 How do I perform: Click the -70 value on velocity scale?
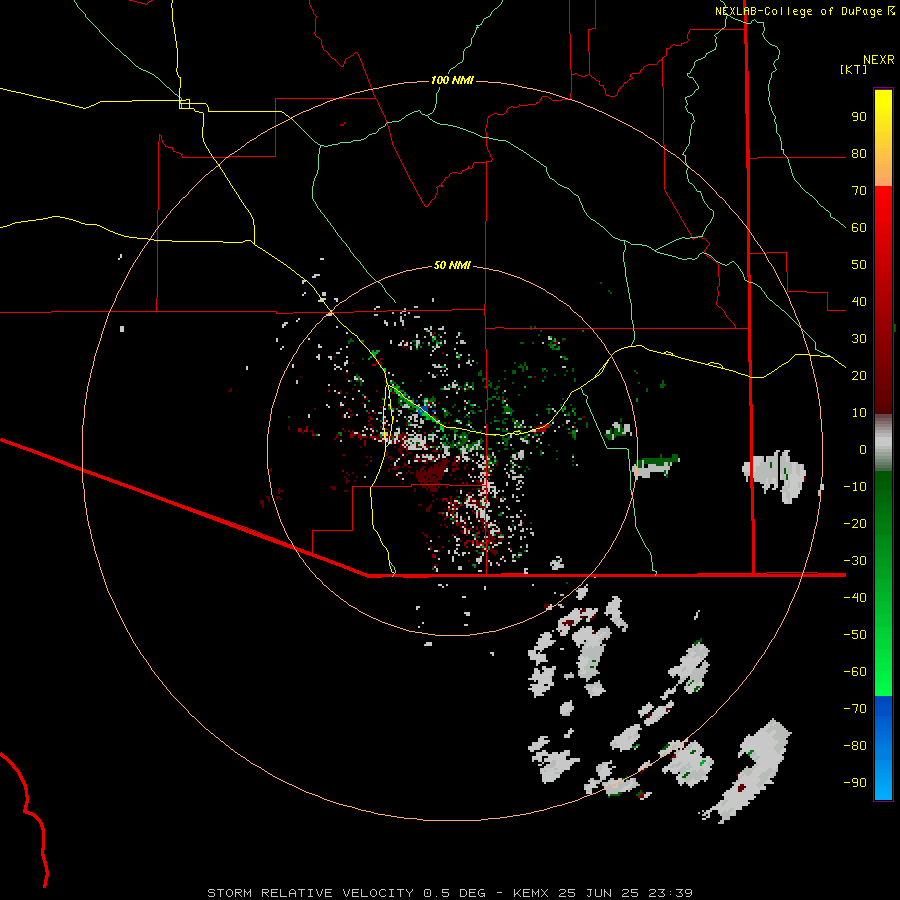[855, 709]
